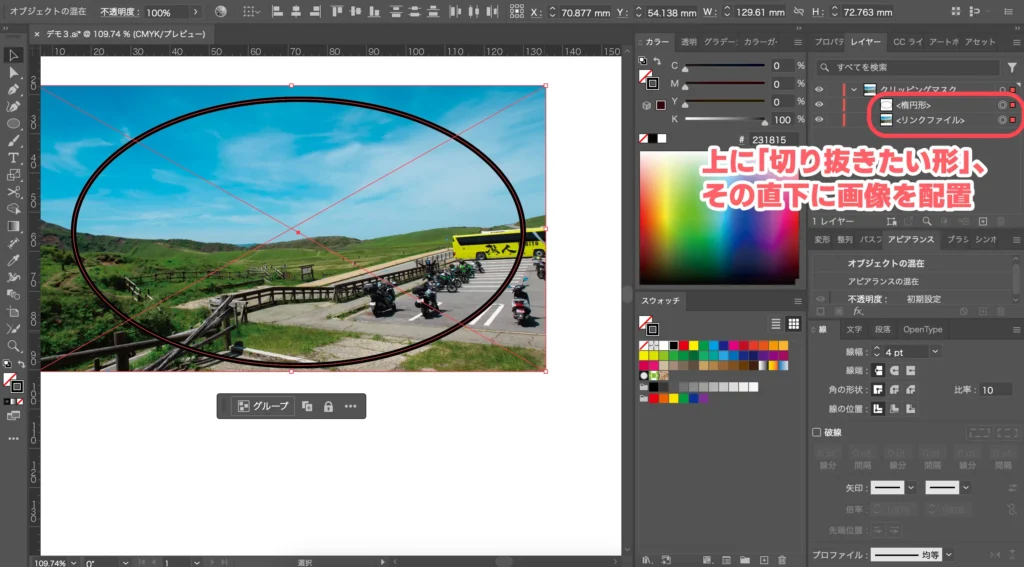Select the Type tool in toolbar

point(14,157)
